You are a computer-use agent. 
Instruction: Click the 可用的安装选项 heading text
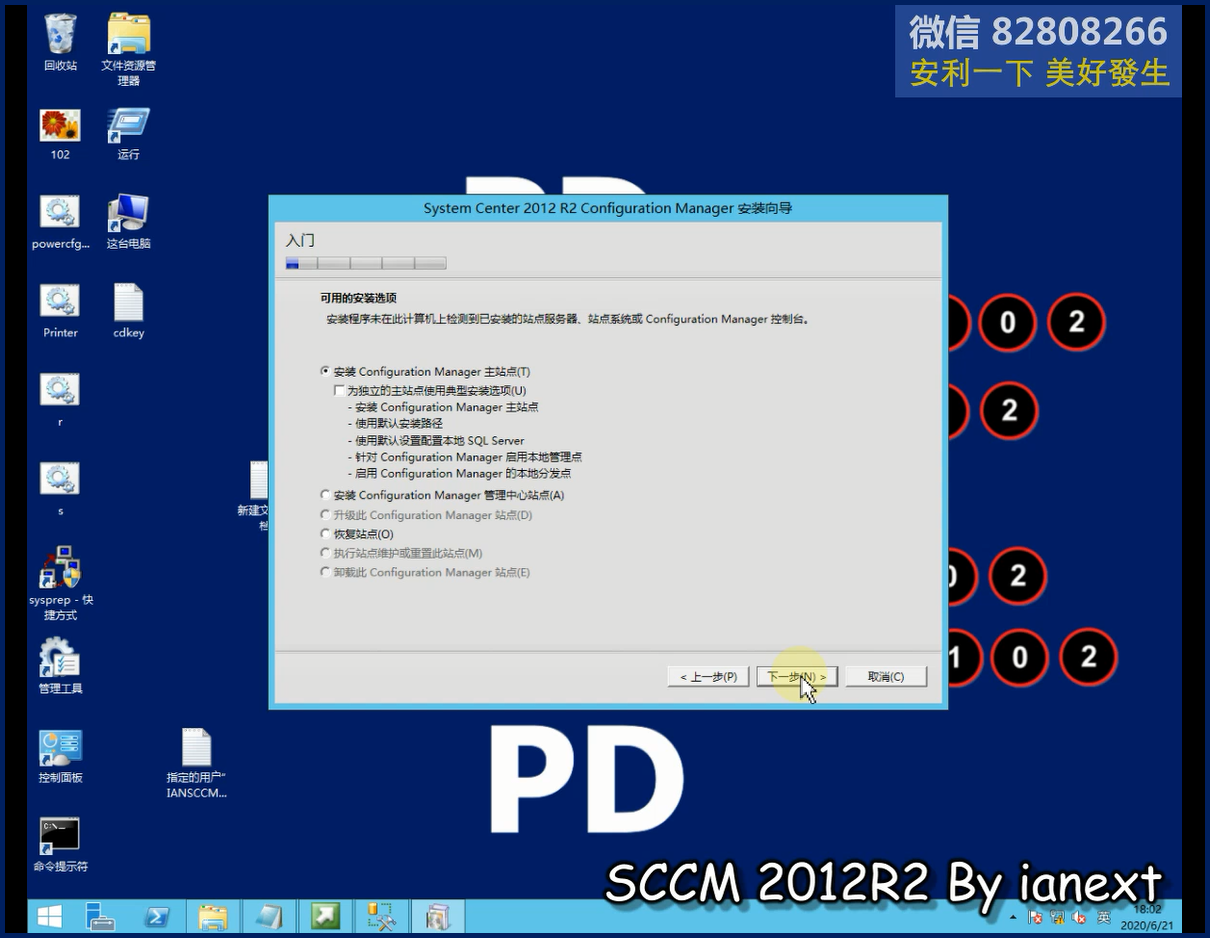(x=358, y=298)
